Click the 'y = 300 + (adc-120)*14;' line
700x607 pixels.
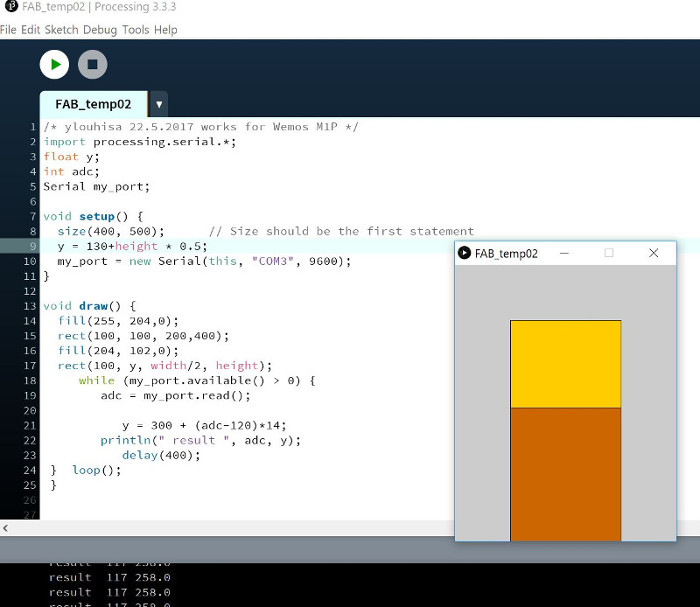click(204, 426)
